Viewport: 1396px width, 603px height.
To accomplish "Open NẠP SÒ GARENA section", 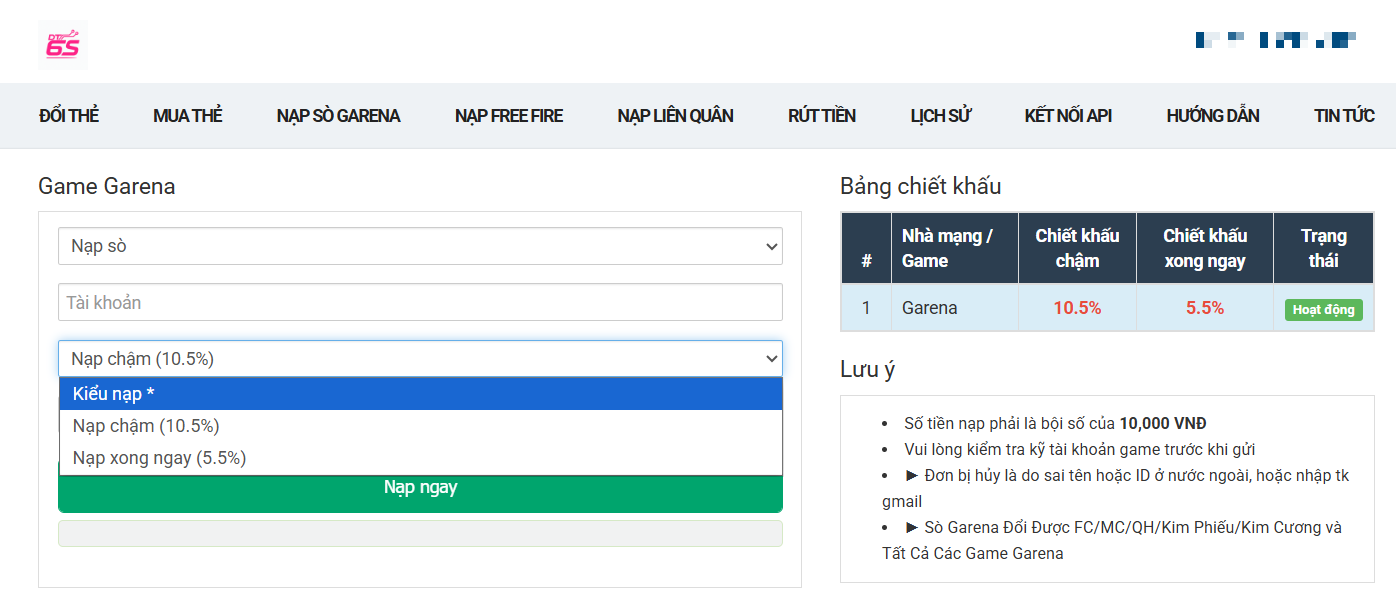I will (338, 116).
